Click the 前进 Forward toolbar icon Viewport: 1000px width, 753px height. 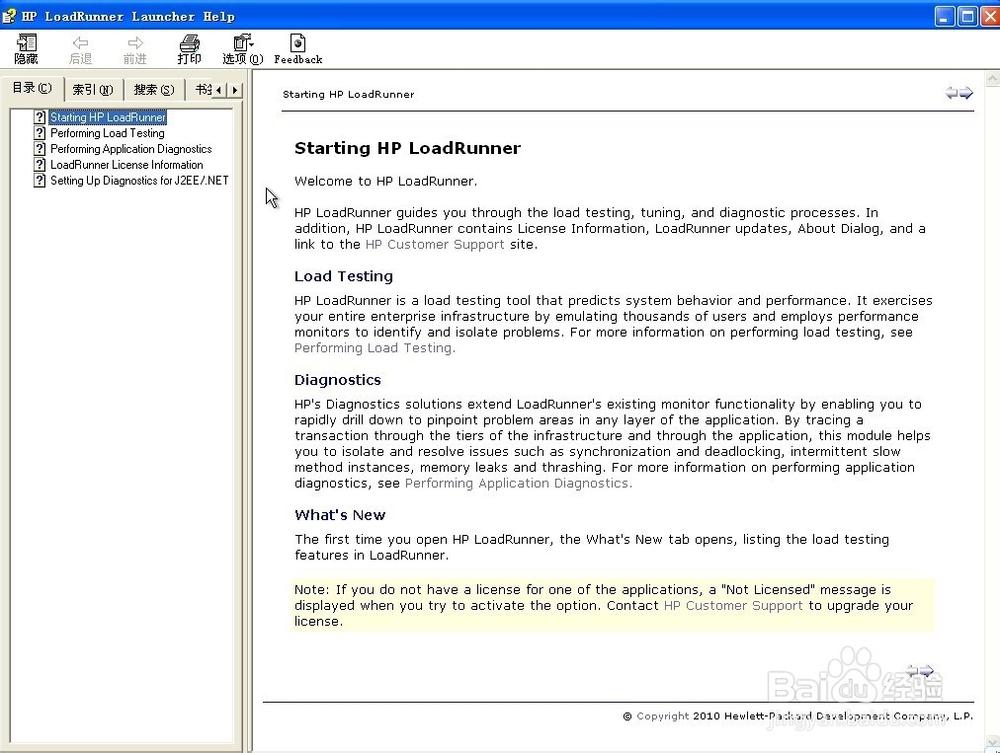coord(135,47)
